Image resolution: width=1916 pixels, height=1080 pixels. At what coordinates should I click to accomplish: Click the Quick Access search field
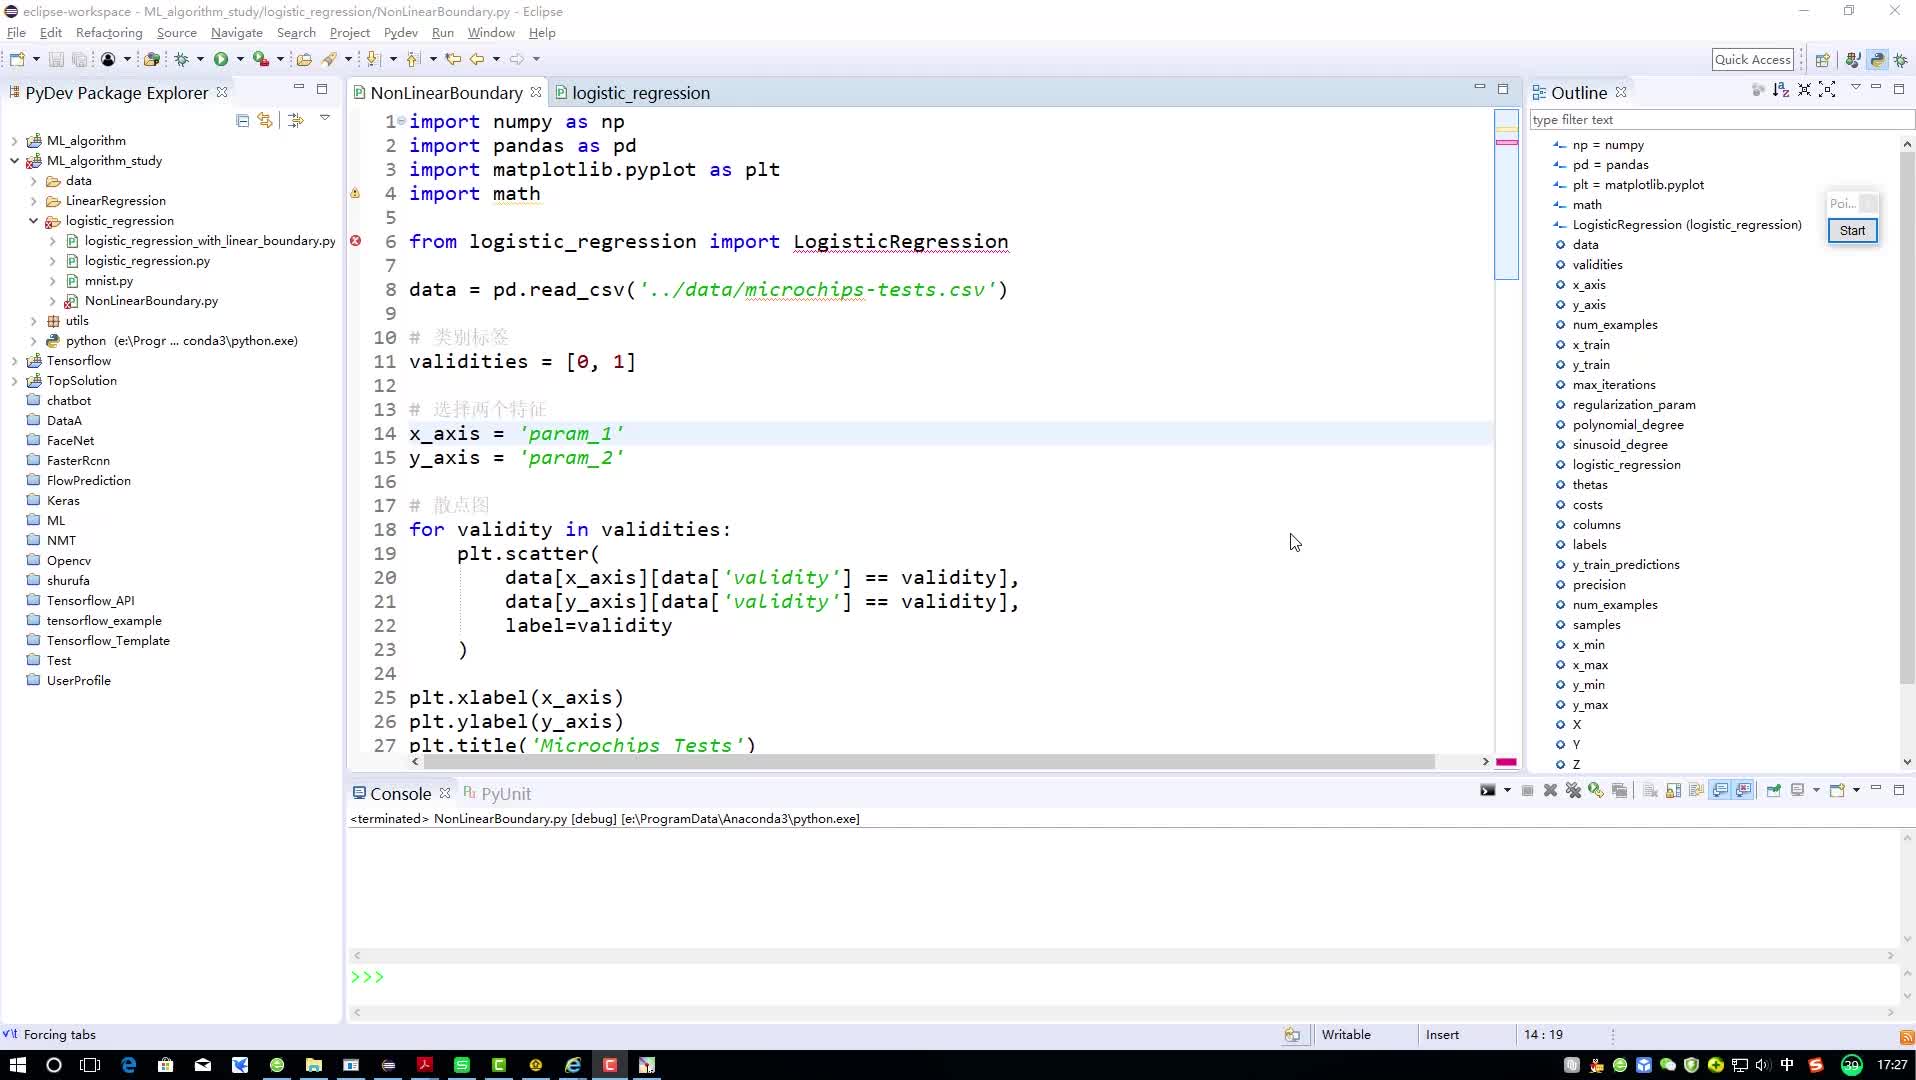(x=1752, y=60)
